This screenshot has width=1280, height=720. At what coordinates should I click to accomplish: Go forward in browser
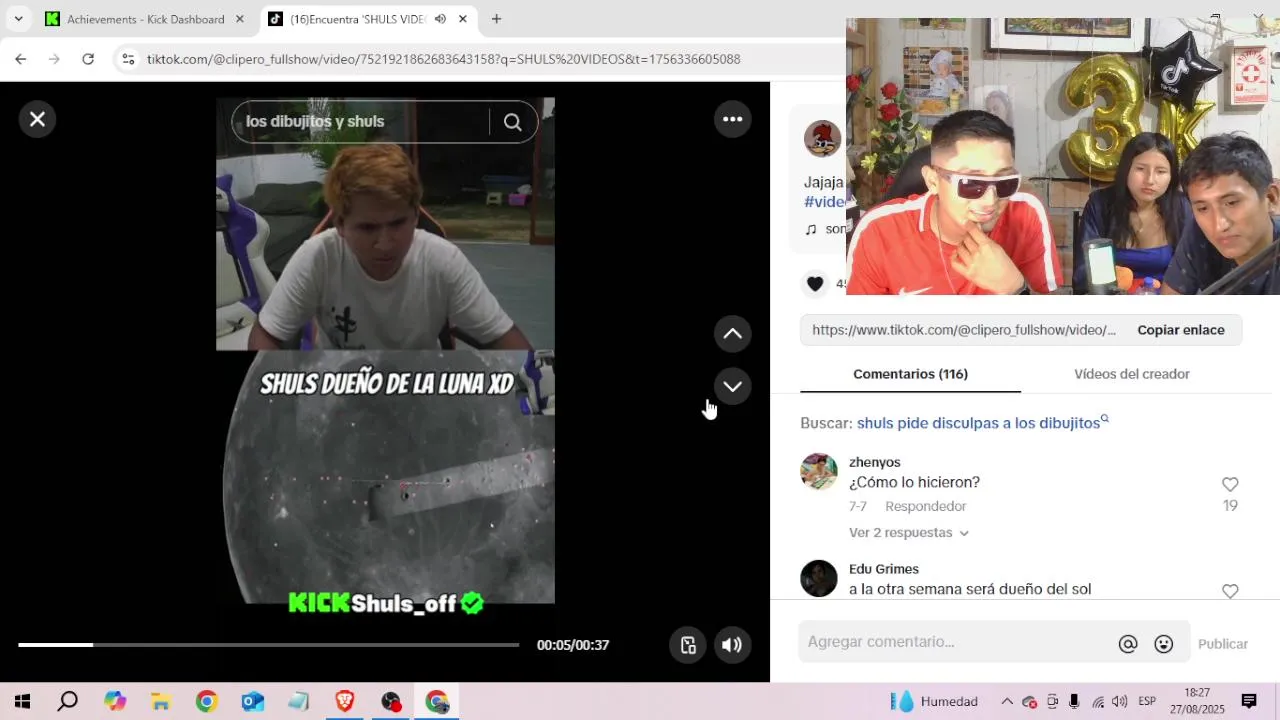click(54, 59)
